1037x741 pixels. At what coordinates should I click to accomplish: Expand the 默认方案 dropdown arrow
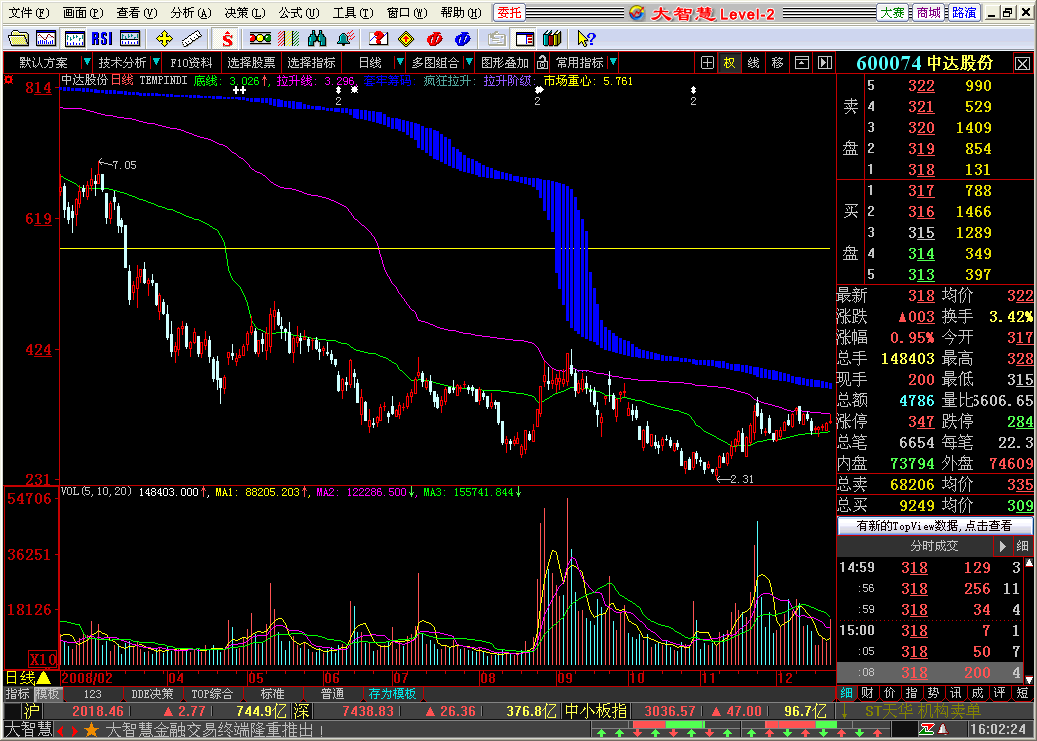click(87, 62)
